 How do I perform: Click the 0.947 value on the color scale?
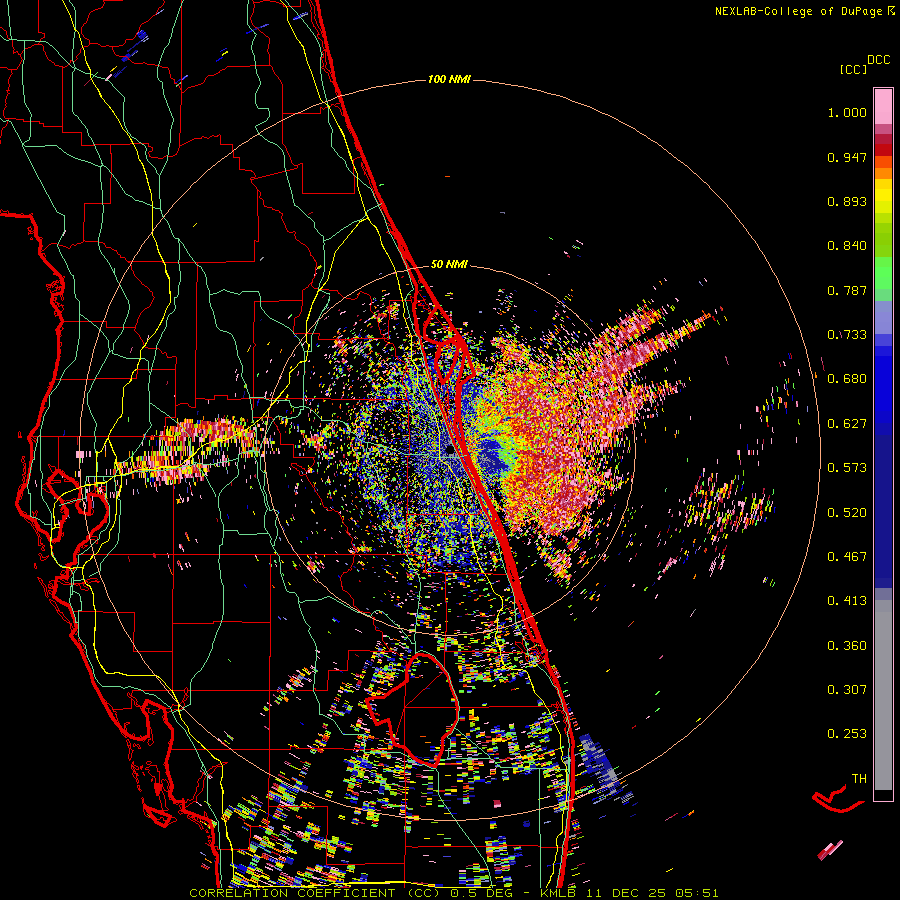click(847, 157)
